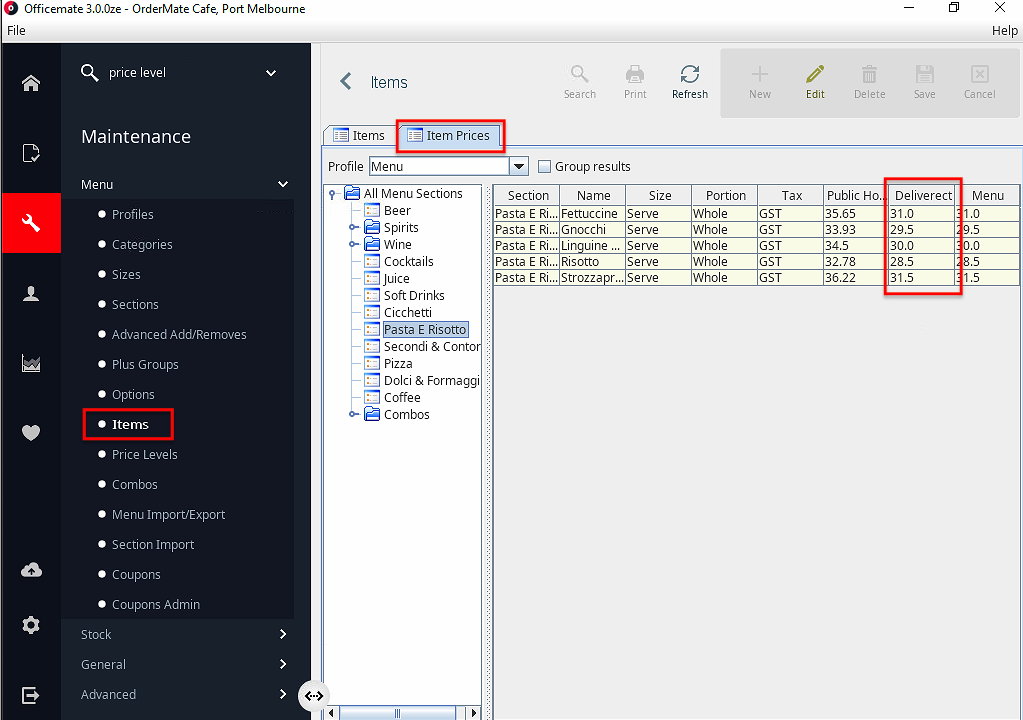Expand the General section
Viewport: 1023px width, 720px height.
[282, 664]
